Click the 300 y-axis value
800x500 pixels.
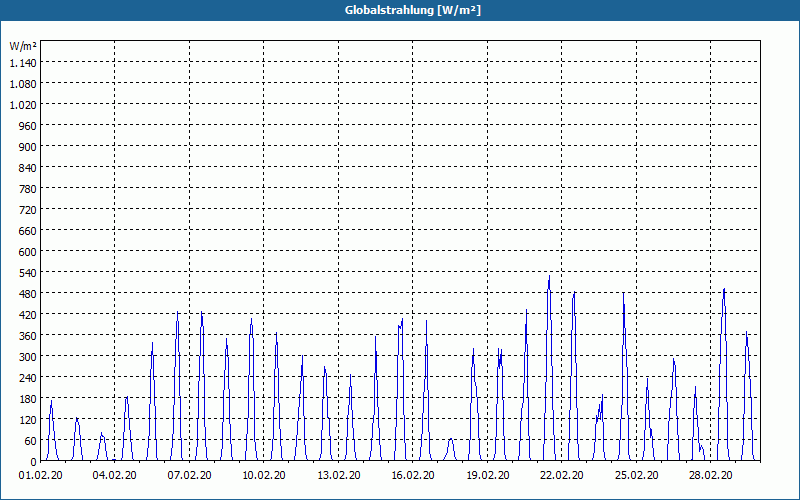28,357
